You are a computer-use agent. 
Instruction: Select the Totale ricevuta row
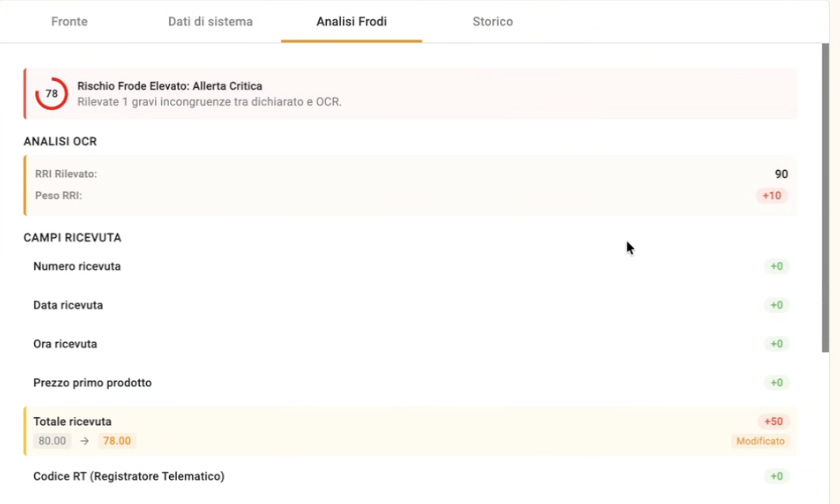click(400, 422)
